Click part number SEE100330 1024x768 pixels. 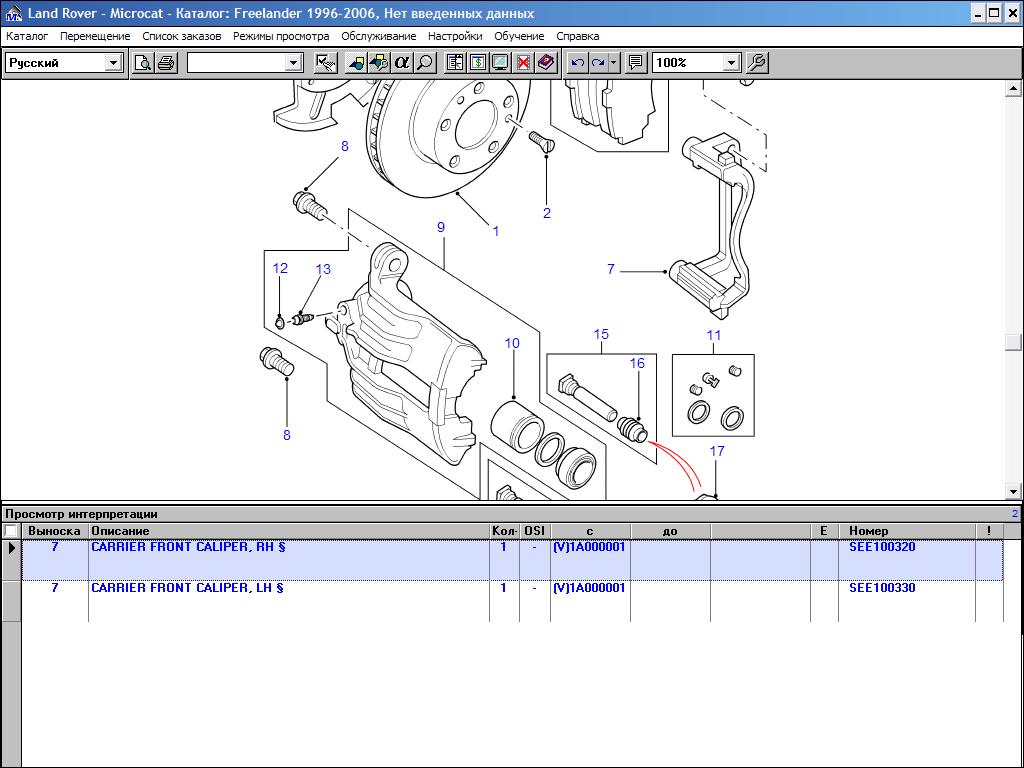(x=882, y=588)
